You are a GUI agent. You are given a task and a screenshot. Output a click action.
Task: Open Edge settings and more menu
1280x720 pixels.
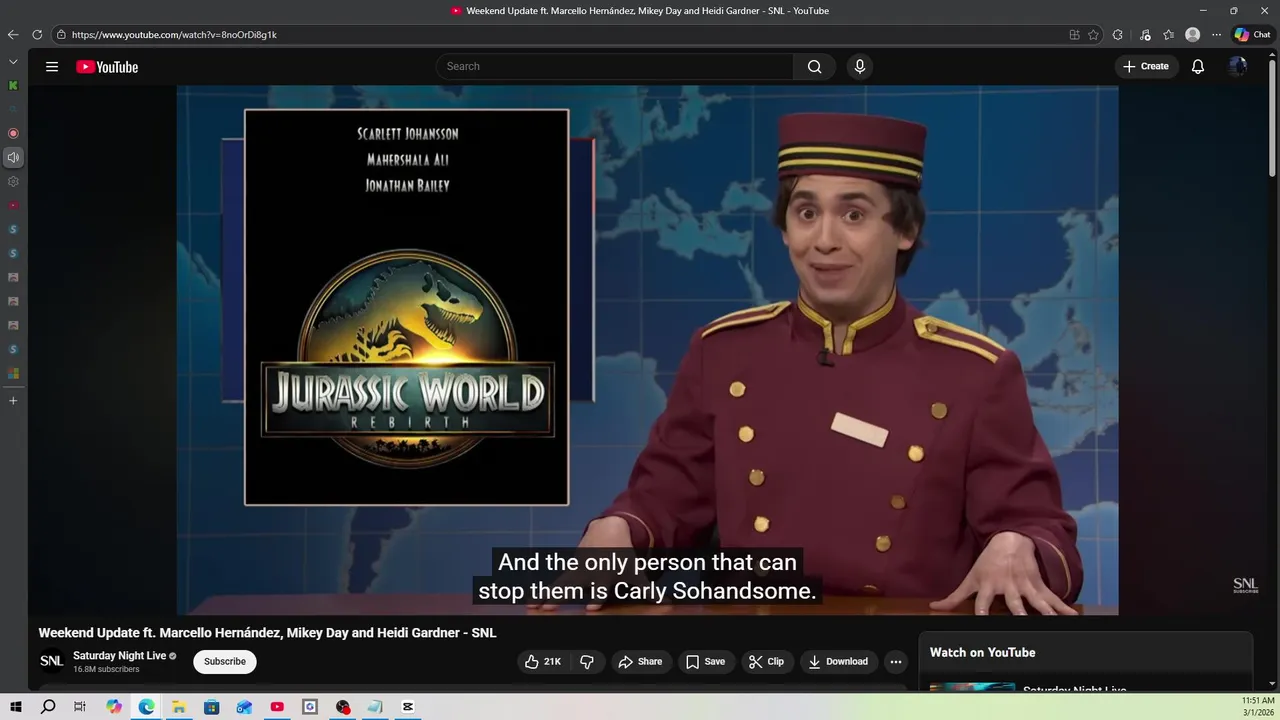coord(1216,34)
